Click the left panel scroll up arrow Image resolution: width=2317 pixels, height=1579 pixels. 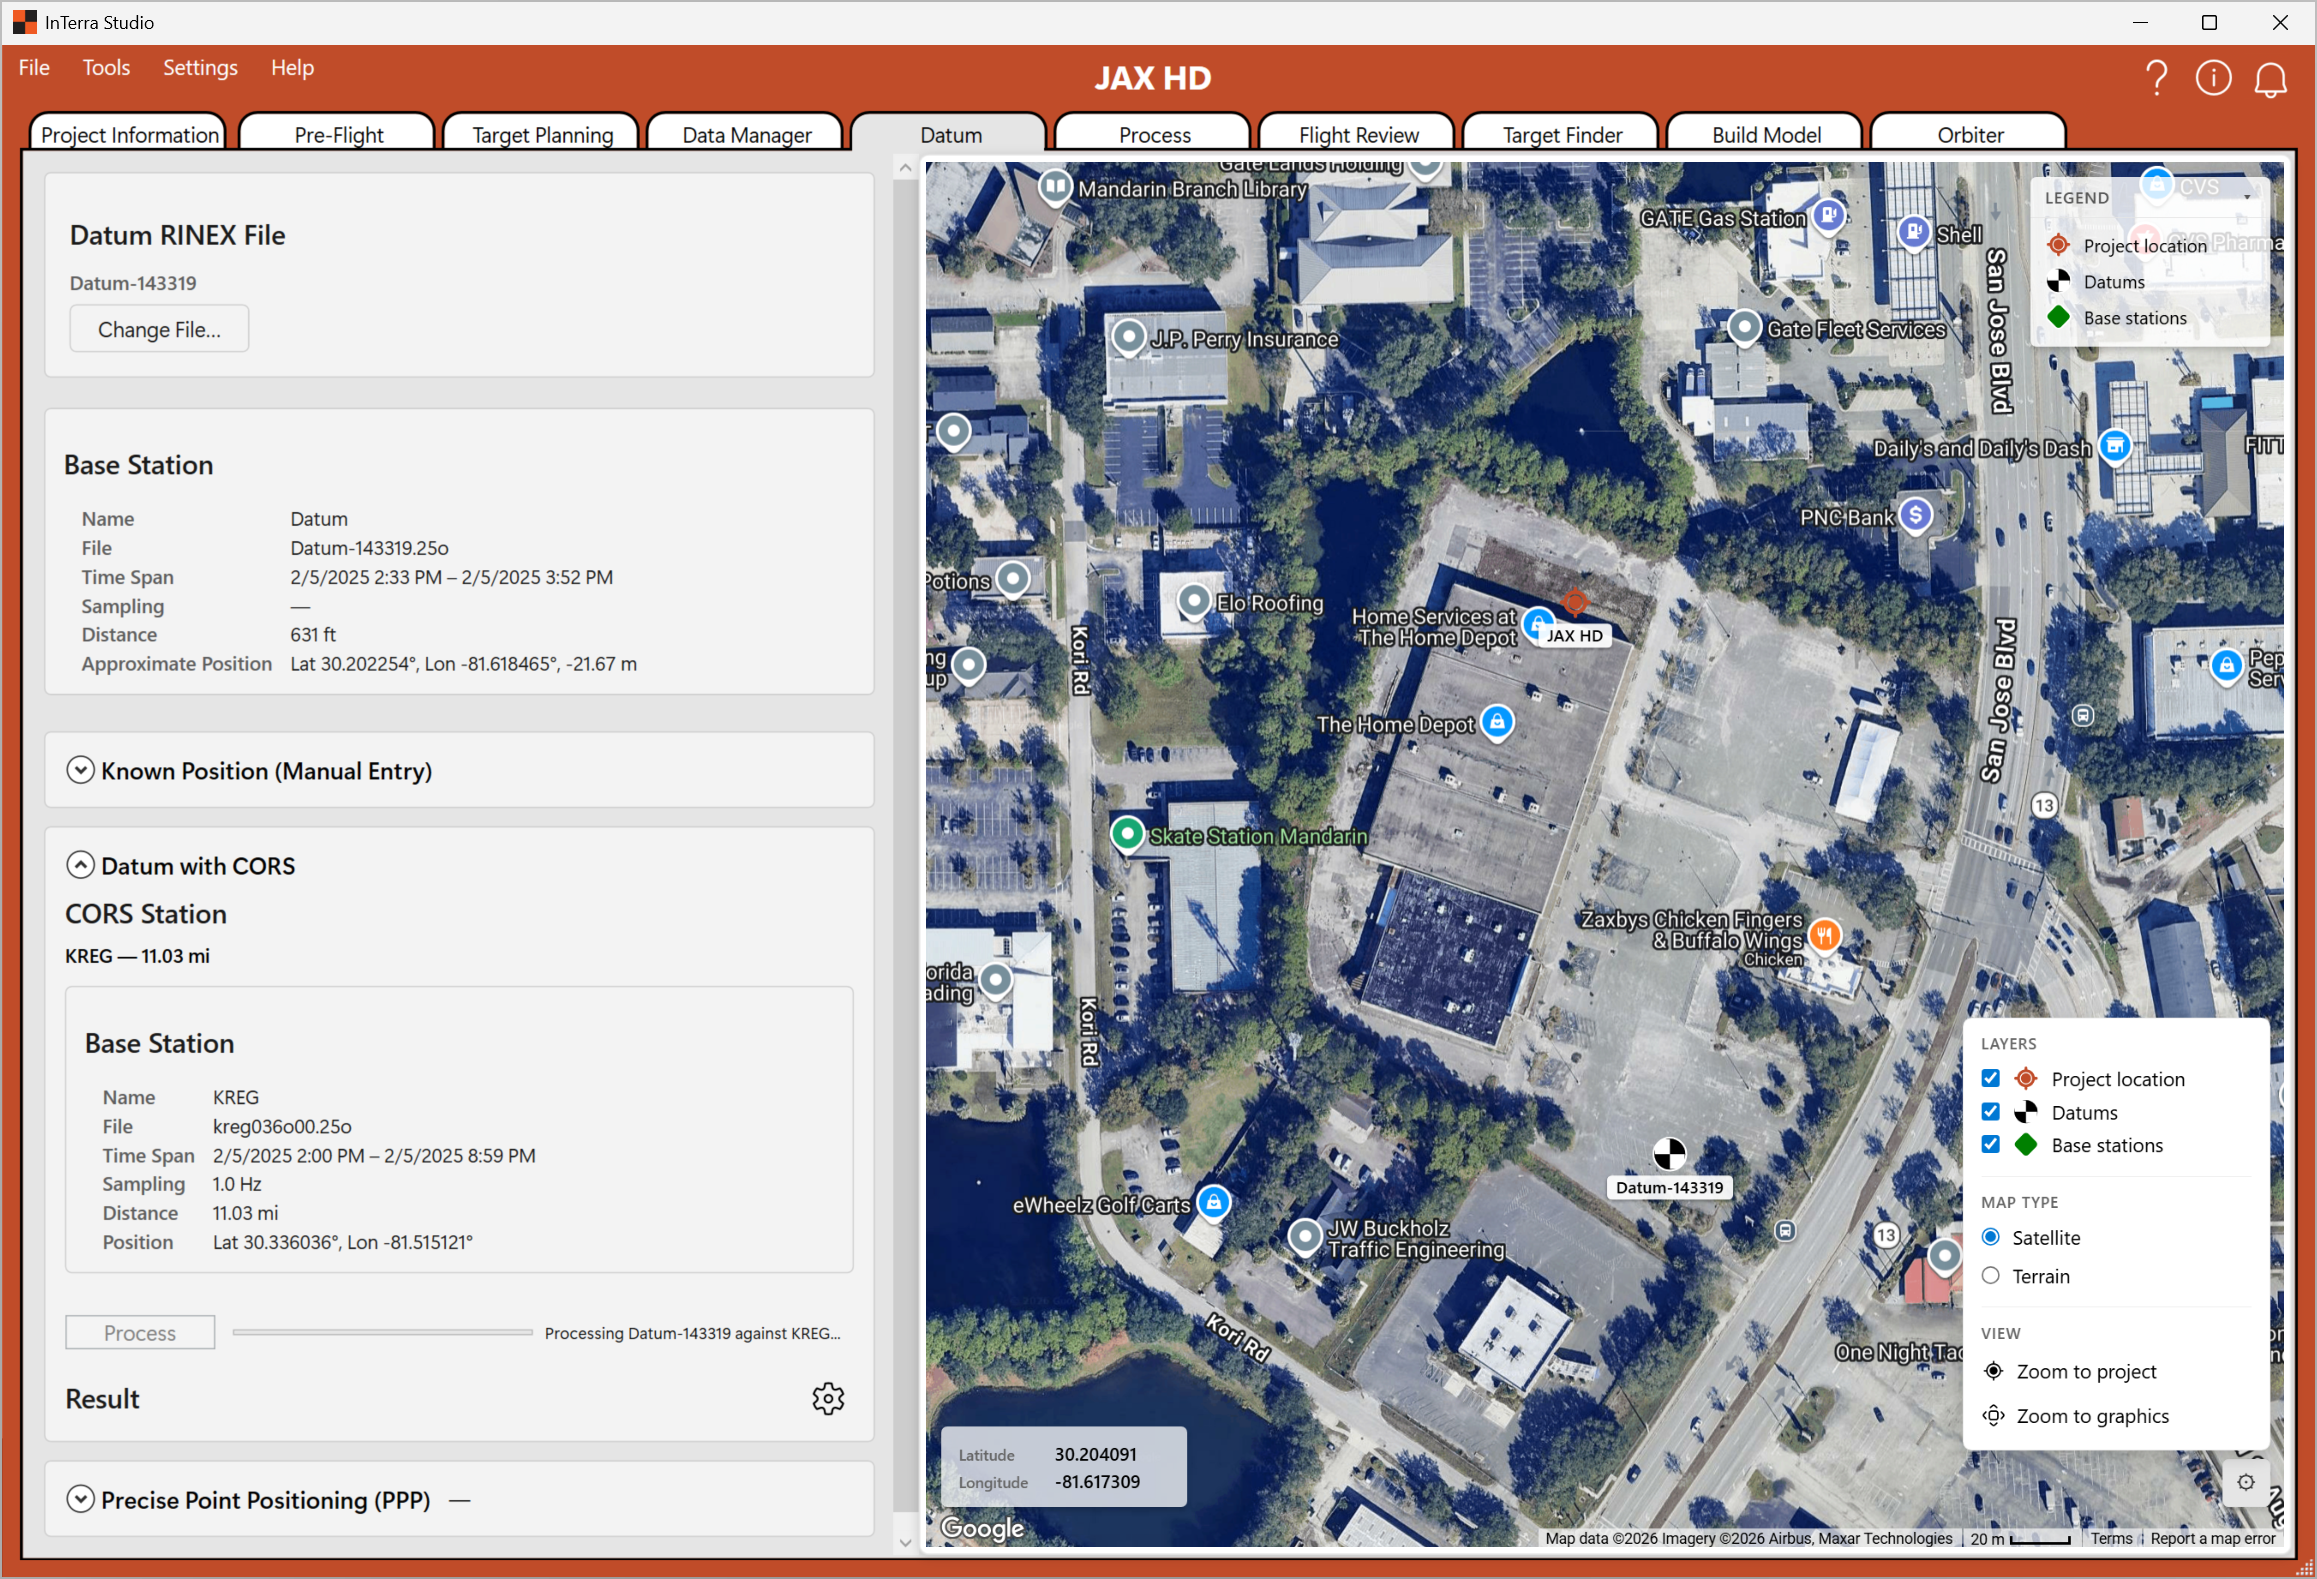coord(904,168)
